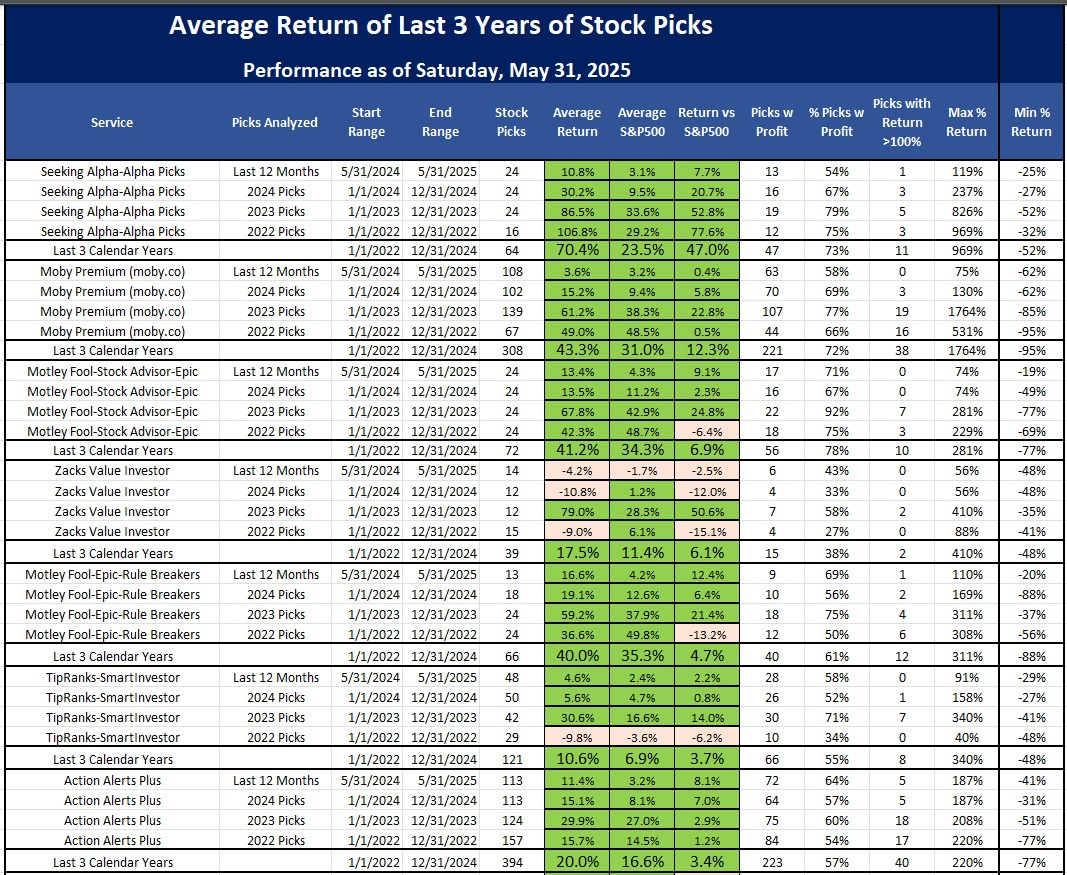Image resolution: width=1067 pixels, height=875 pixels.
Task: Click the 35.3% average S&P500 cell
Action: (642, 656)
